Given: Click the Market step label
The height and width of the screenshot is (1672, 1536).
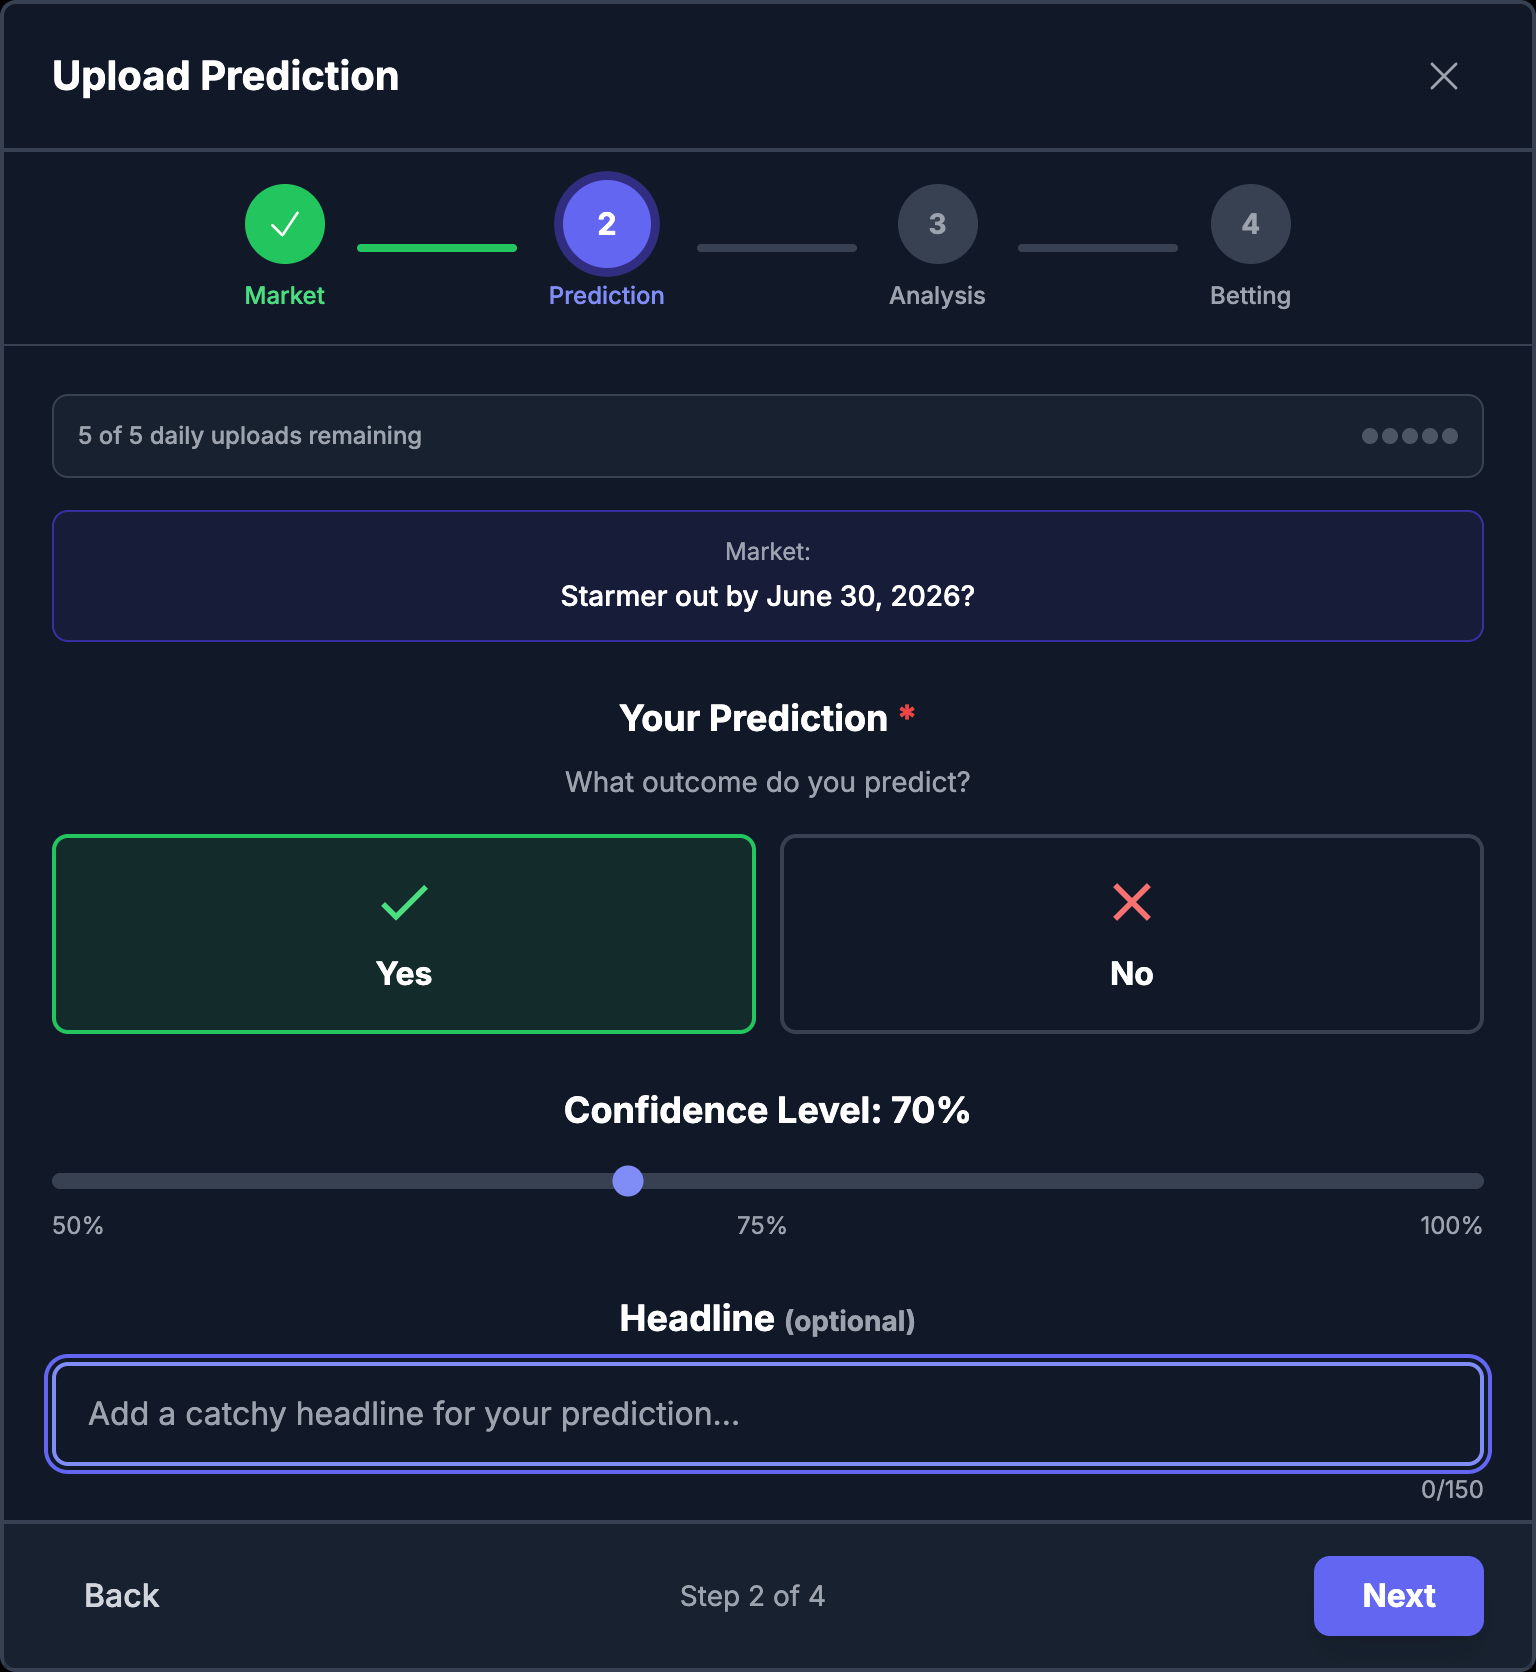Looking at the screenshot, I should click(284, 295).
